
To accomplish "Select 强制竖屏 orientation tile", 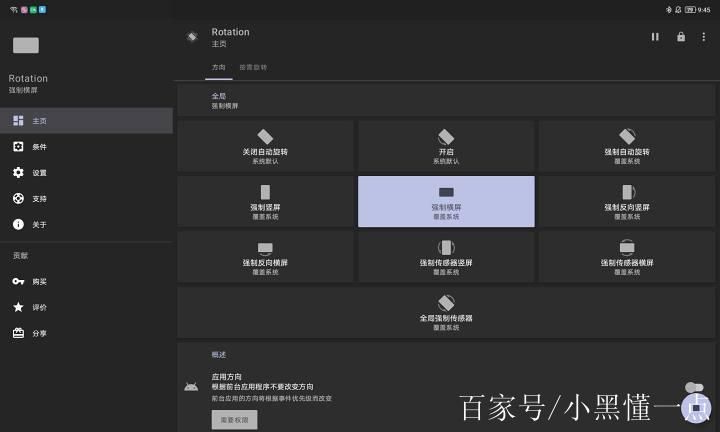I will pos(265,202).
